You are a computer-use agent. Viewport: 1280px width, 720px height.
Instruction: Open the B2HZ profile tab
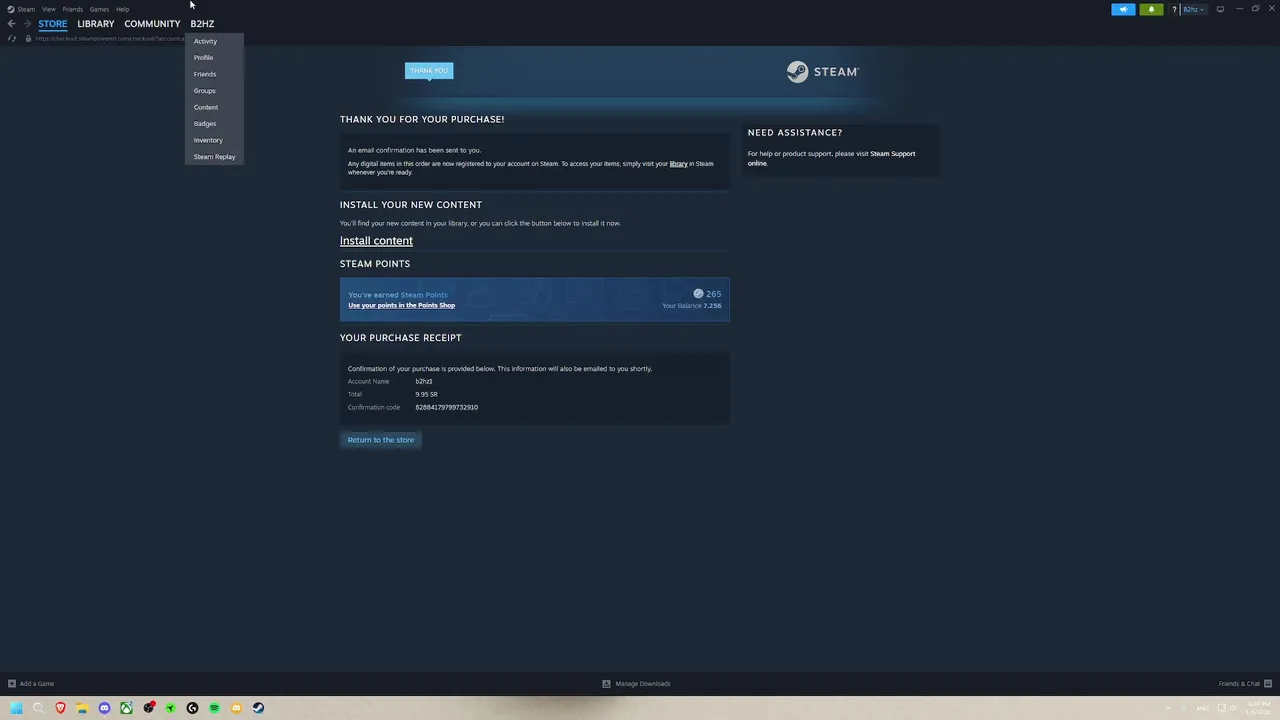tap(202, 23)
